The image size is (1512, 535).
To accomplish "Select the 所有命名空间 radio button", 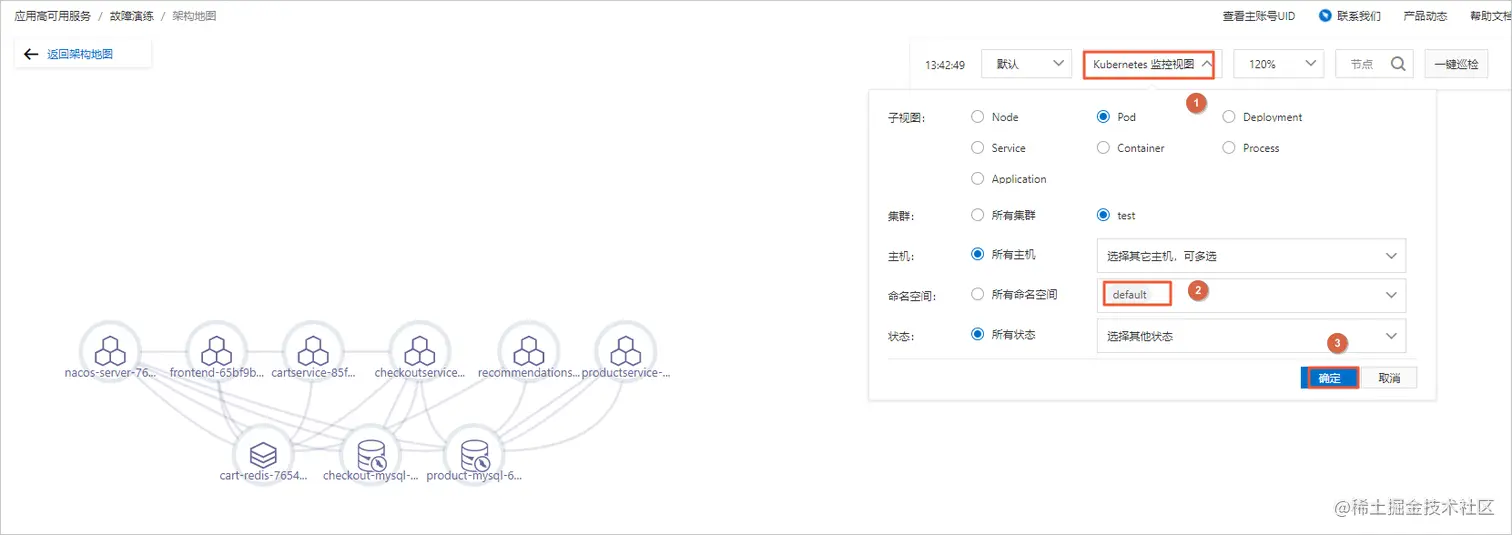I will click(x=978, y=294).
